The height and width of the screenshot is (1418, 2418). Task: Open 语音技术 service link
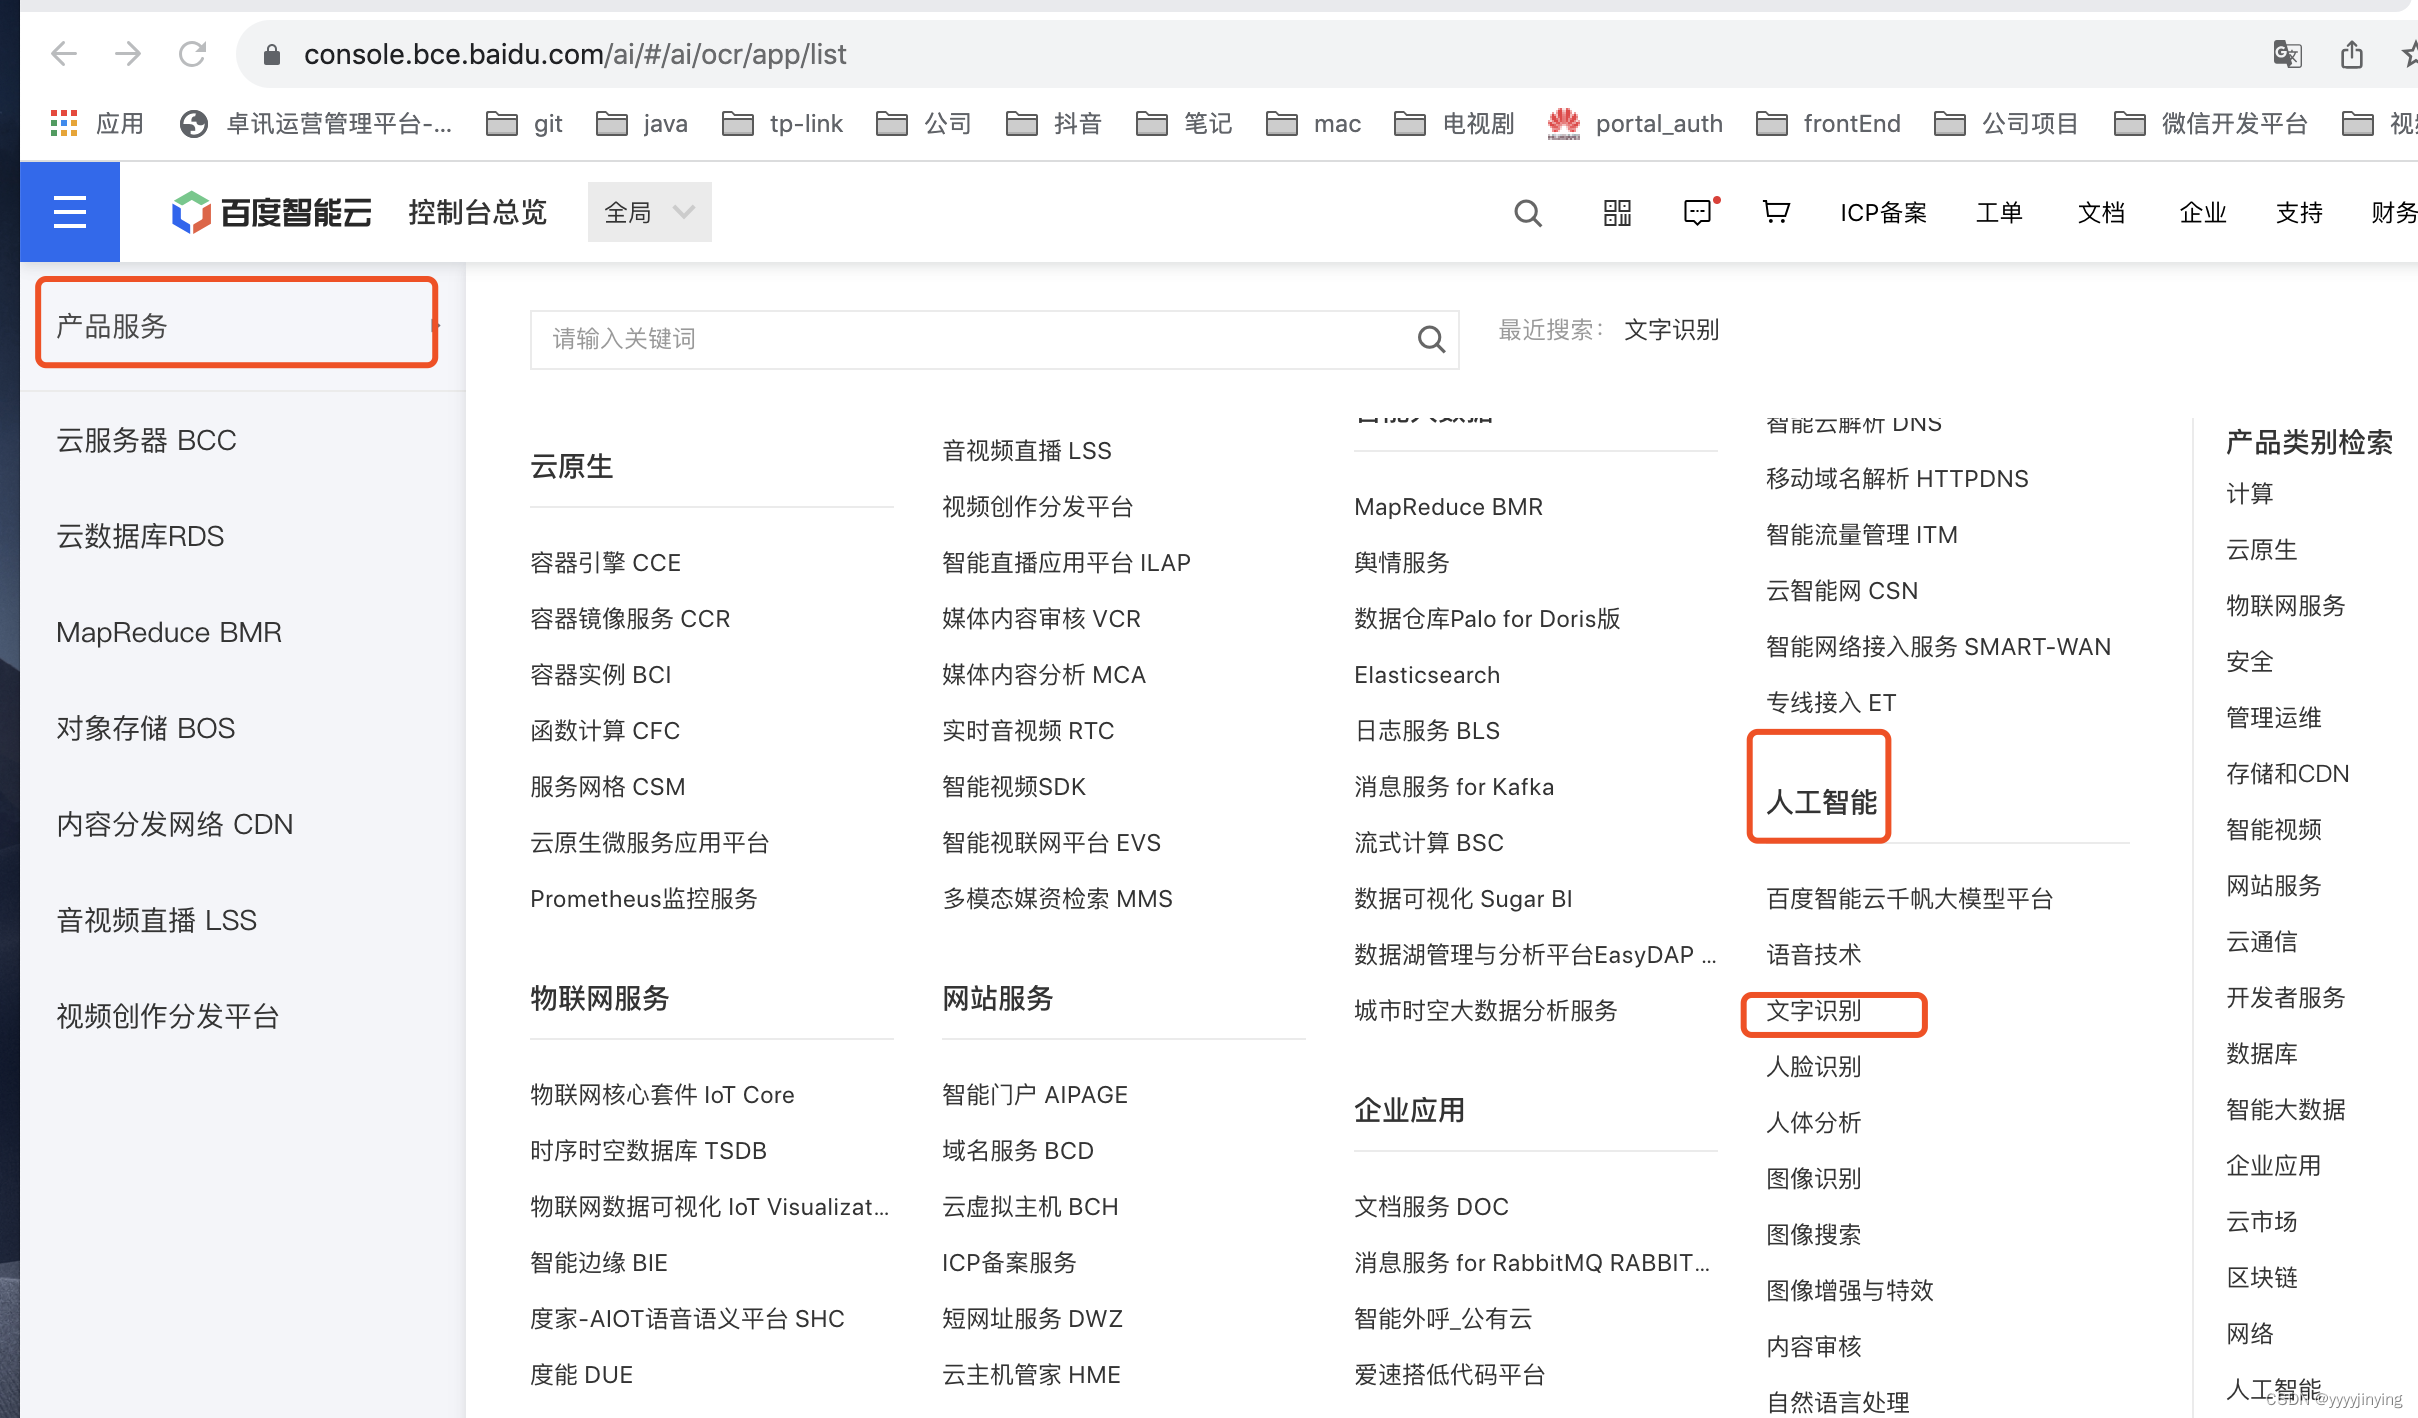pos(1814,955)
